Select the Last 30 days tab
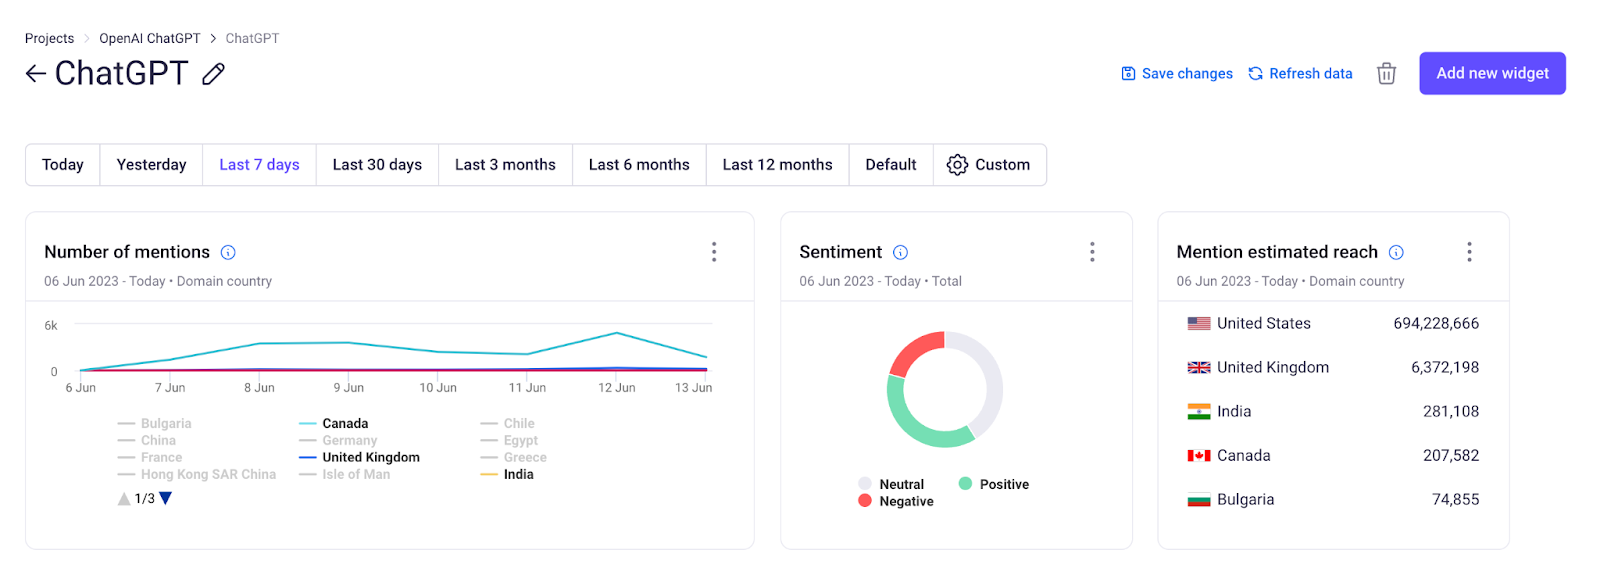Screen dimensions: 1600x568 (377, 165)
